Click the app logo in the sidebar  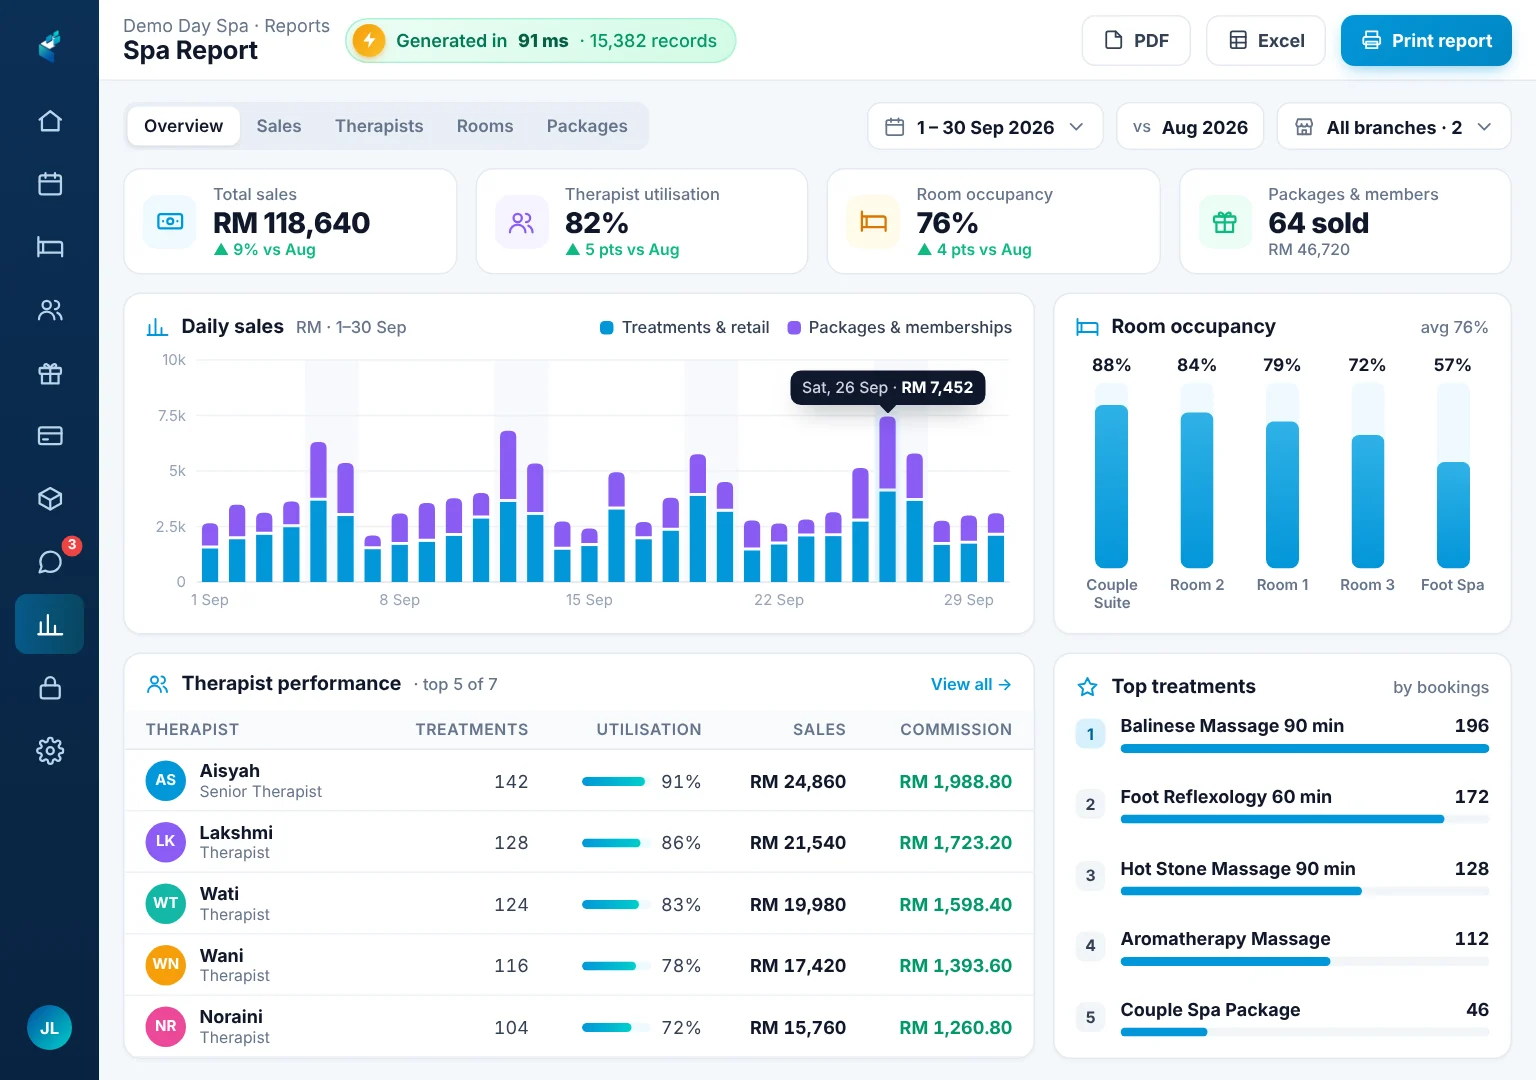click(50, 45)
